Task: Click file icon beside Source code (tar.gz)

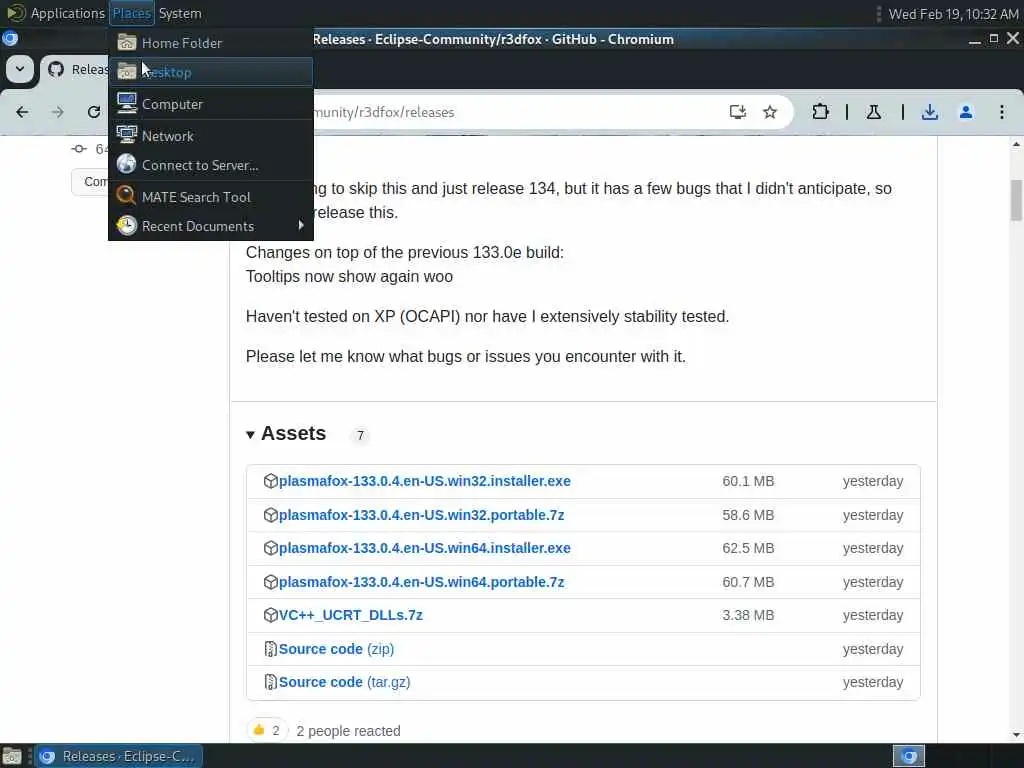Action: coord(270,682)
